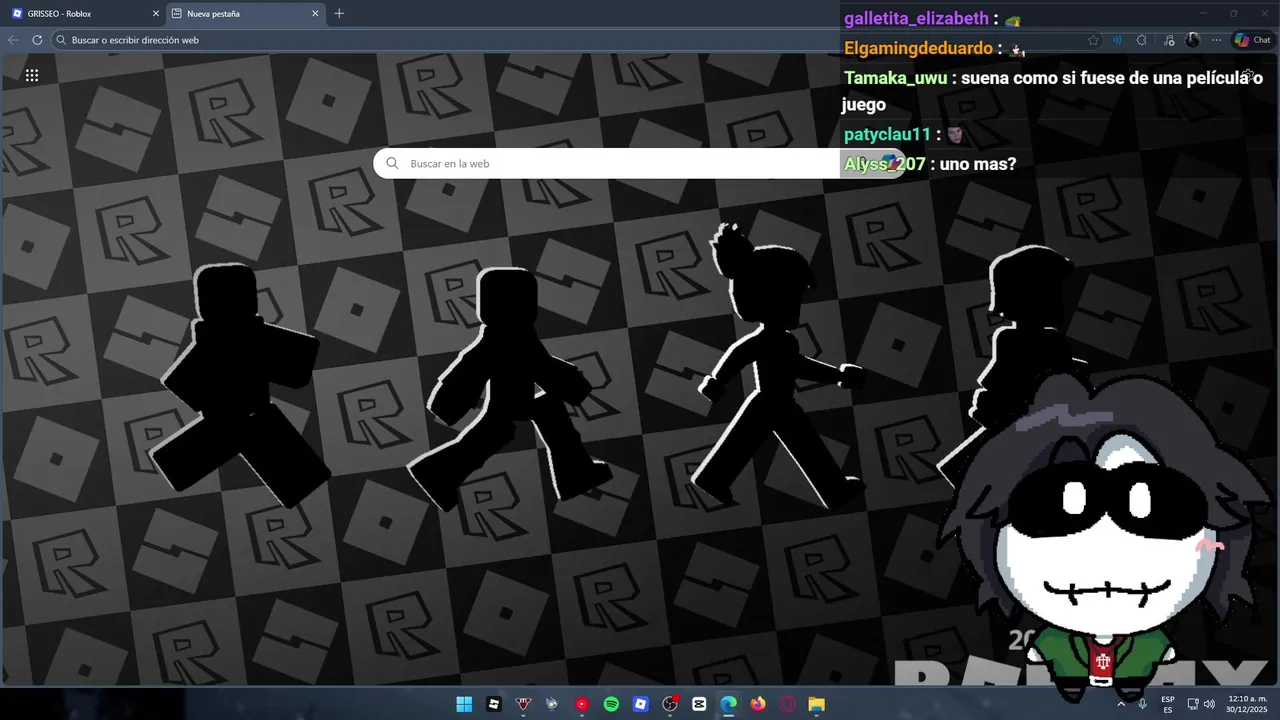The height and width of the screenshot is (720, 1280).
Task: Open the network status tray icon
Action: tap(1193, 704)
